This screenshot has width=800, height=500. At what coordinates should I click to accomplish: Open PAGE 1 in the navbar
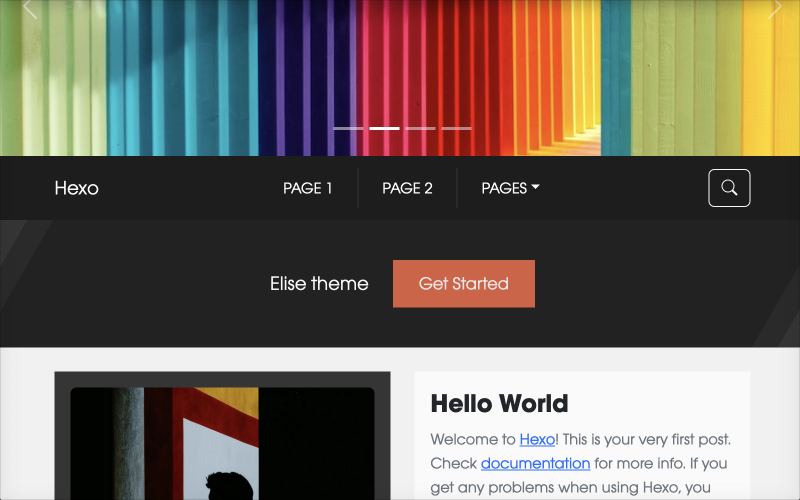coord(307,188)
